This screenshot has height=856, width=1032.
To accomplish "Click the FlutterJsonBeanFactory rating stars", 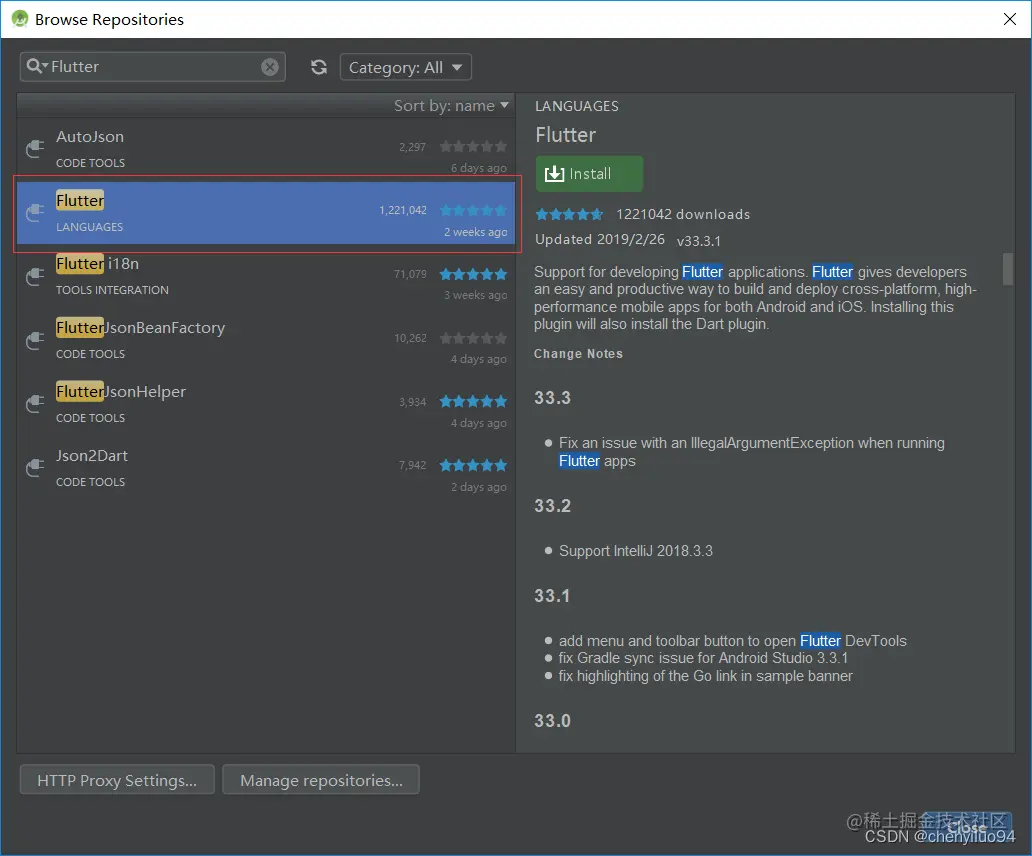I will click(473, 338).
